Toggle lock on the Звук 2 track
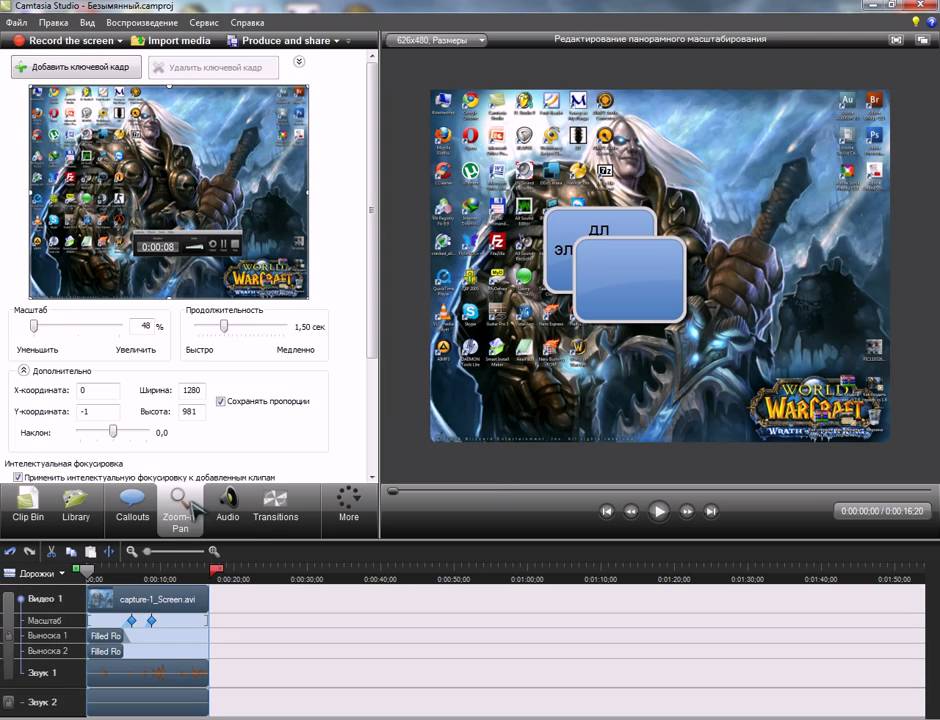Viewport: 940px width, 720px height. [x=8, y=701]
